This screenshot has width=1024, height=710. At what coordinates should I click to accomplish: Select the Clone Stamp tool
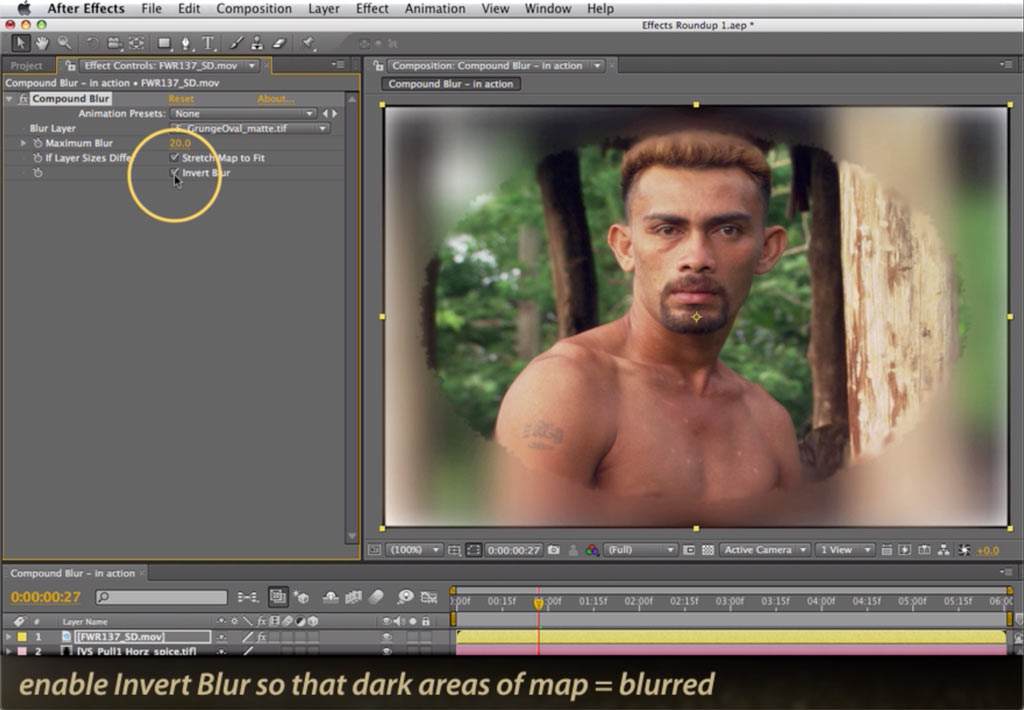click(x=257, y=43)
